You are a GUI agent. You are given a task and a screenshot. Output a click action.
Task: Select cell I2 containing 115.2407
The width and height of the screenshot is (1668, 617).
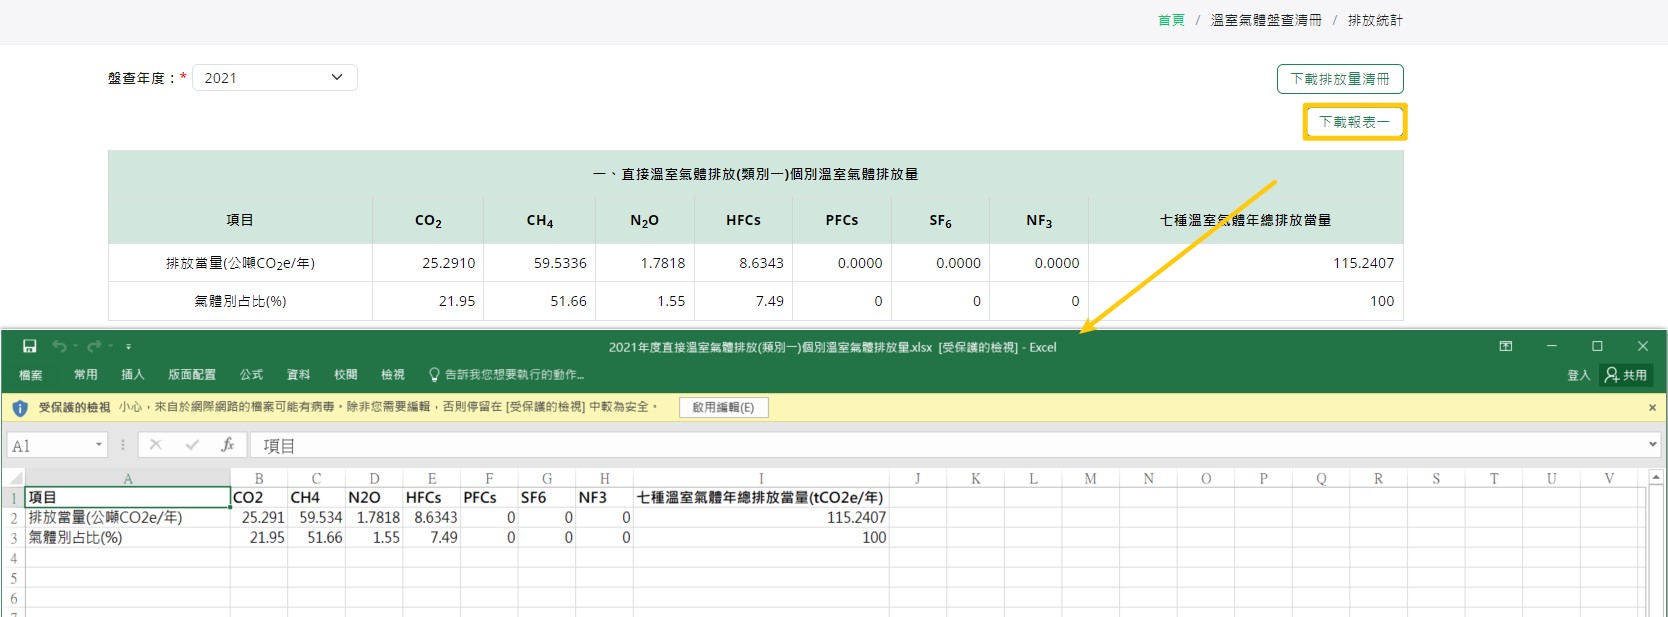coord(760,518)
